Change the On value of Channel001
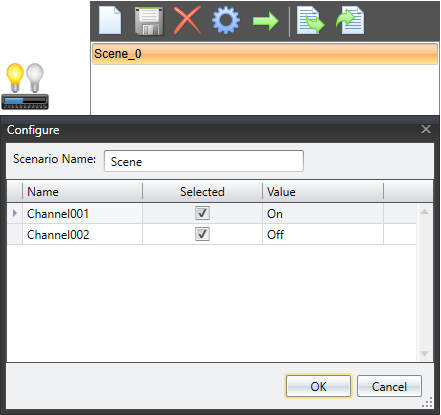Viewport: 441px width, 415px height. coord(323,214)
